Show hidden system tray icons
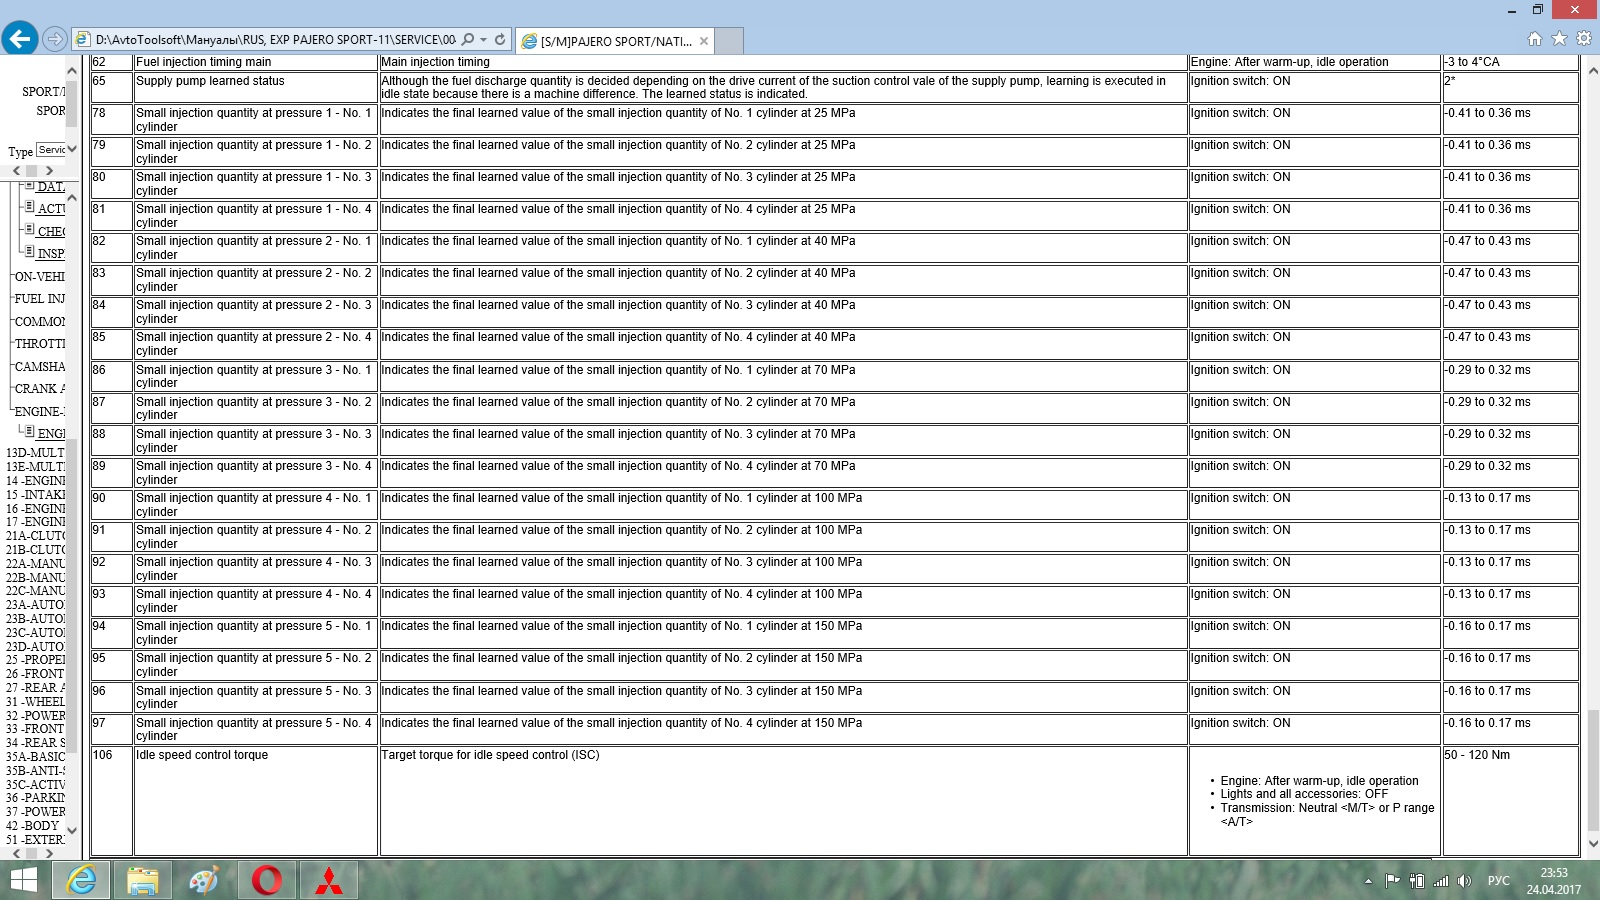1600x900 pixels. (x=1367, y=881)
